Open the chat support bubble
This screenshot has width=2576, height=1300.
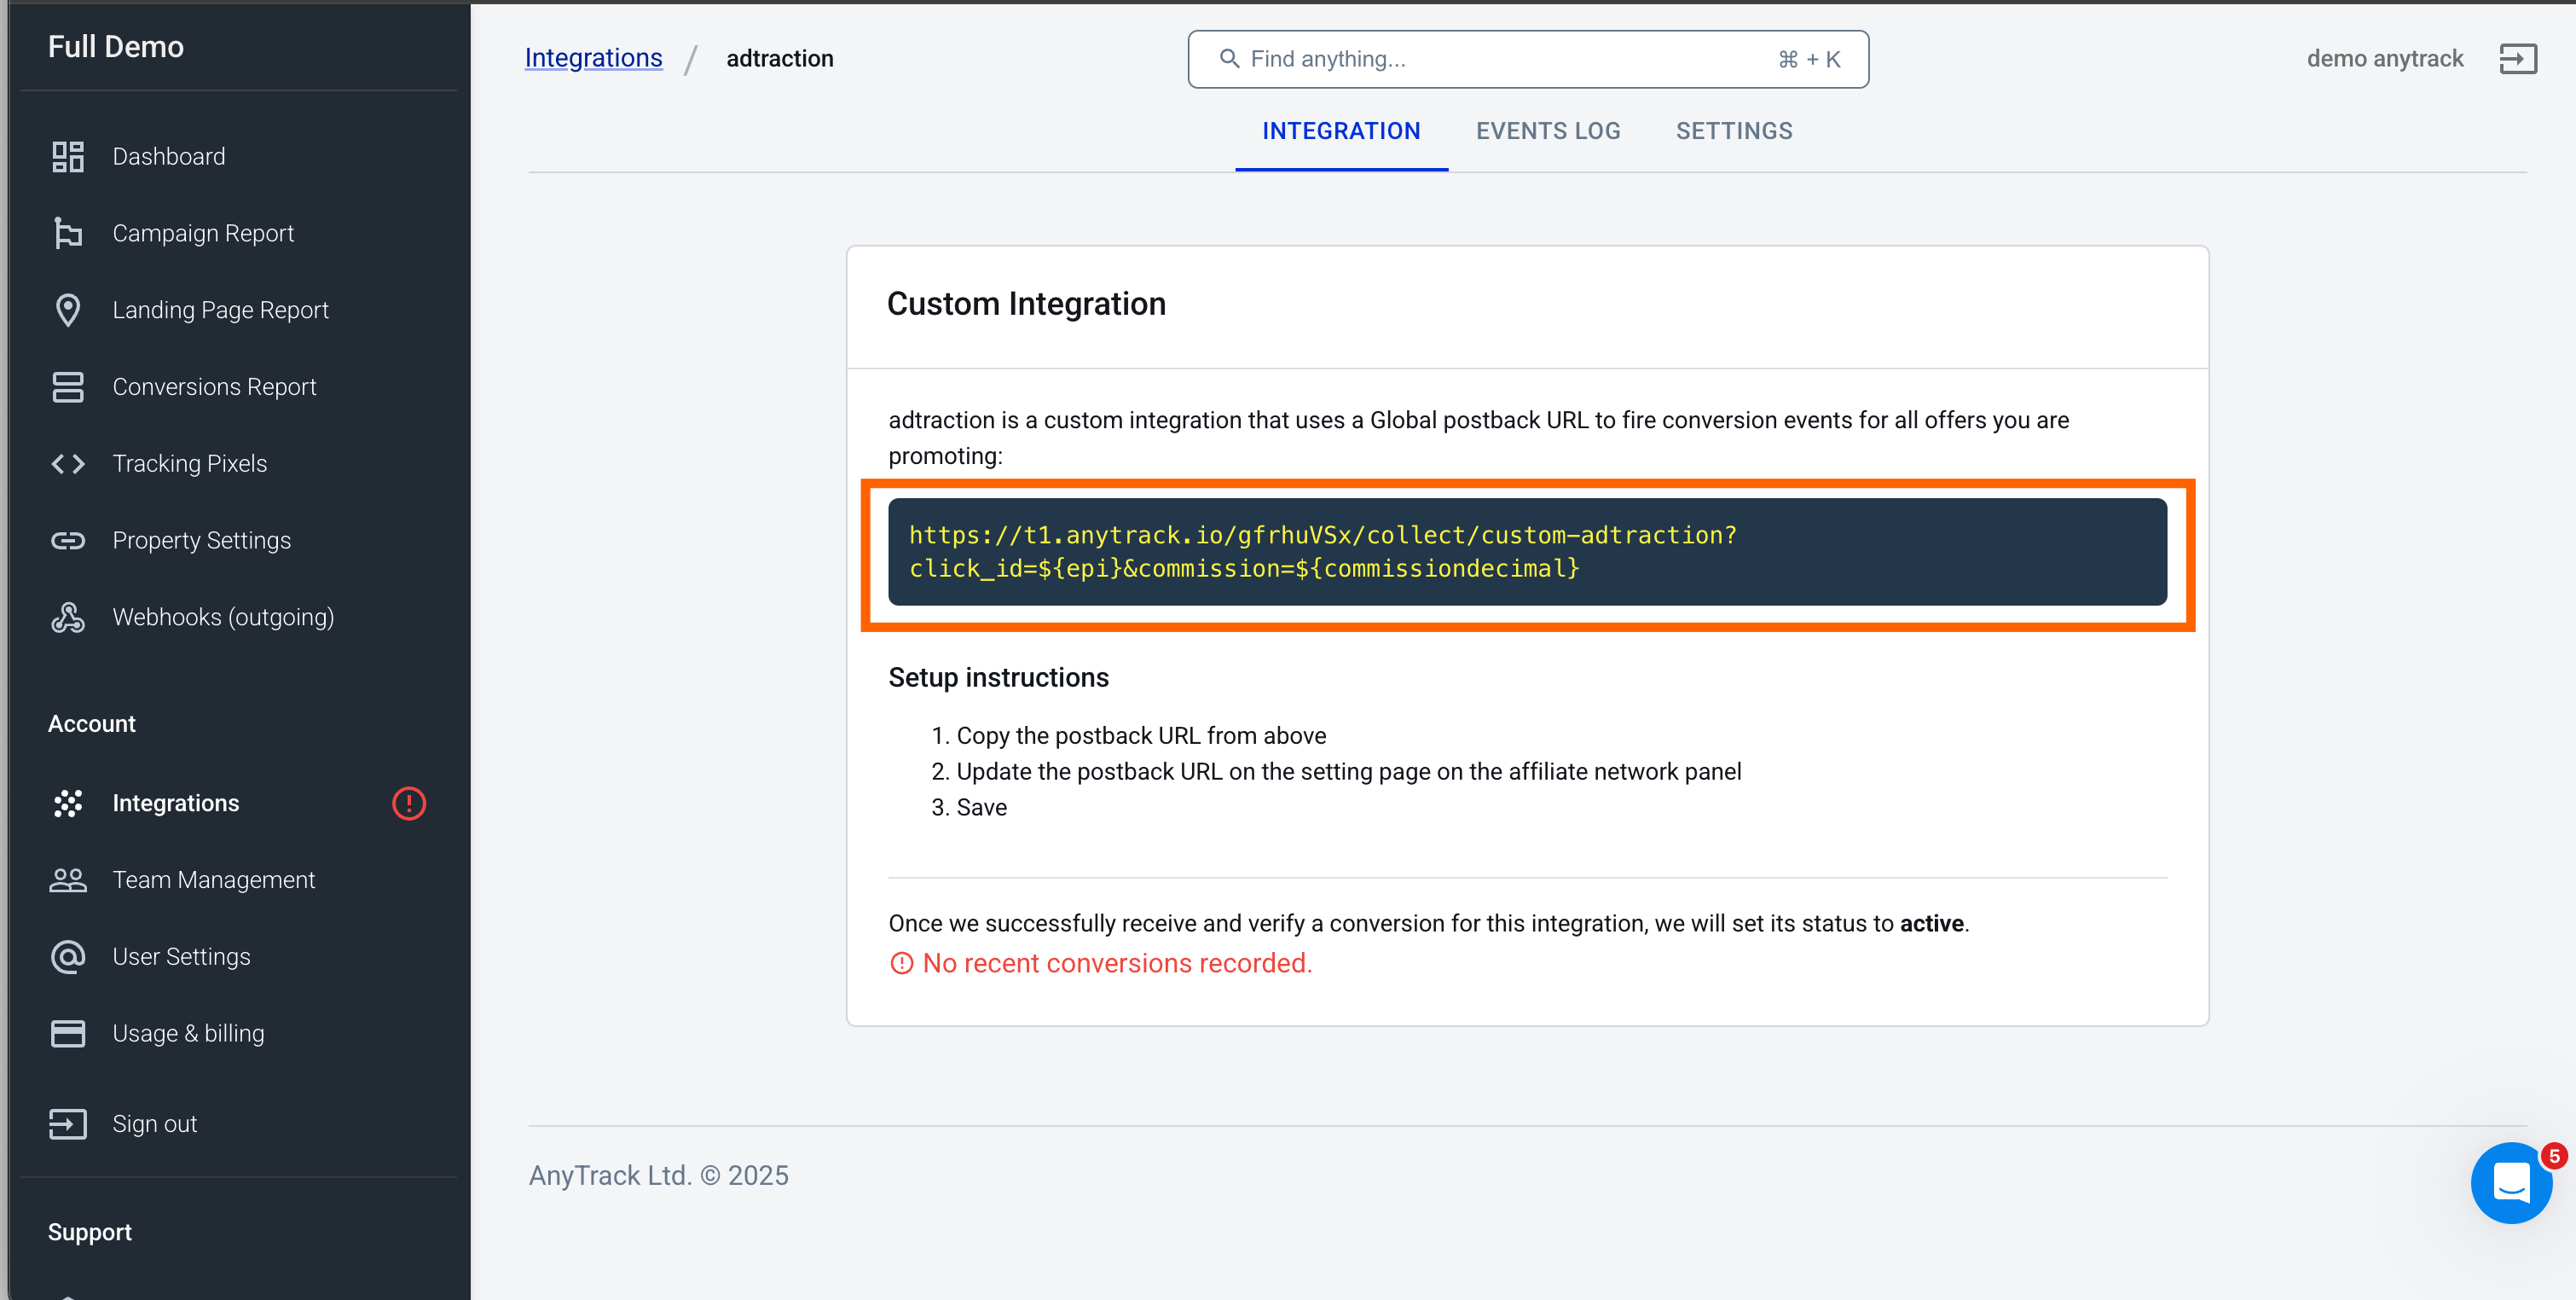coord(2511,1183)
